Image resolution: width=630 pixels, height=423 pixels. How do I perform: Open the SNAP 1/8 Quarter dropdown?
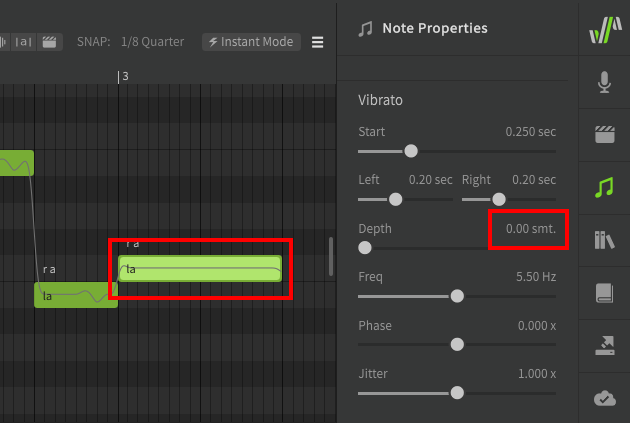point(152,42)
